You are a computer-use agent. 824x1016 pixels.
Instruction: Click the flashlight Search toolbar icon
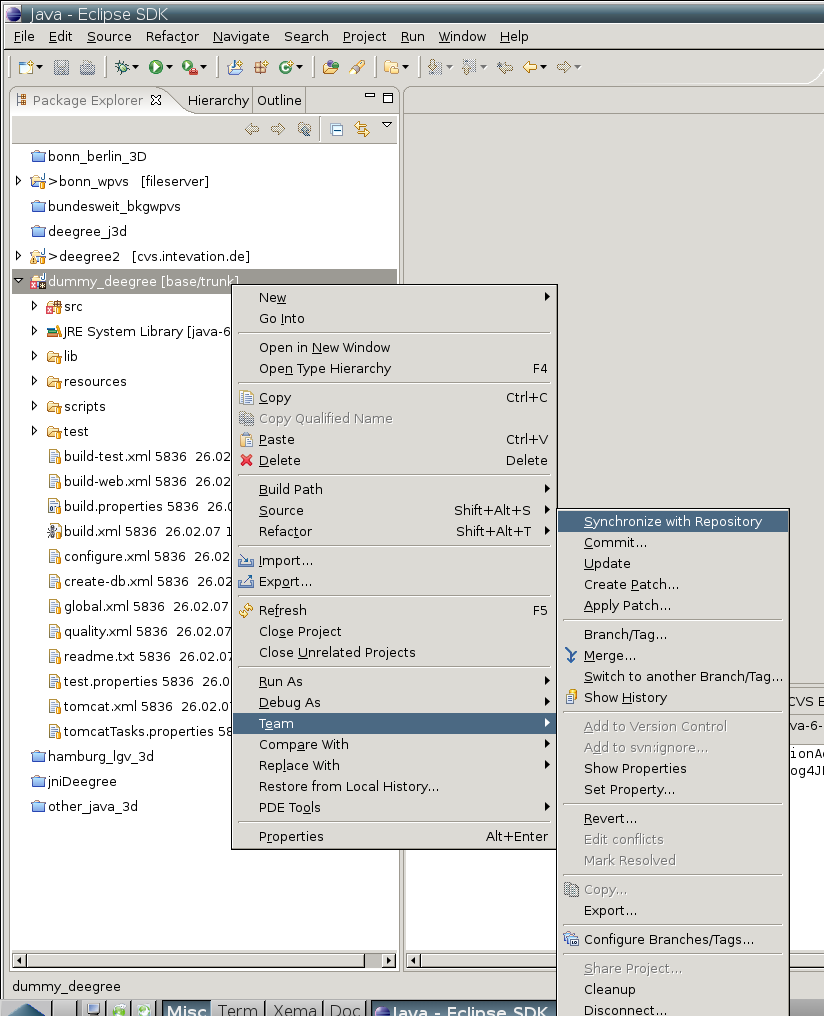tap(357, 67)
